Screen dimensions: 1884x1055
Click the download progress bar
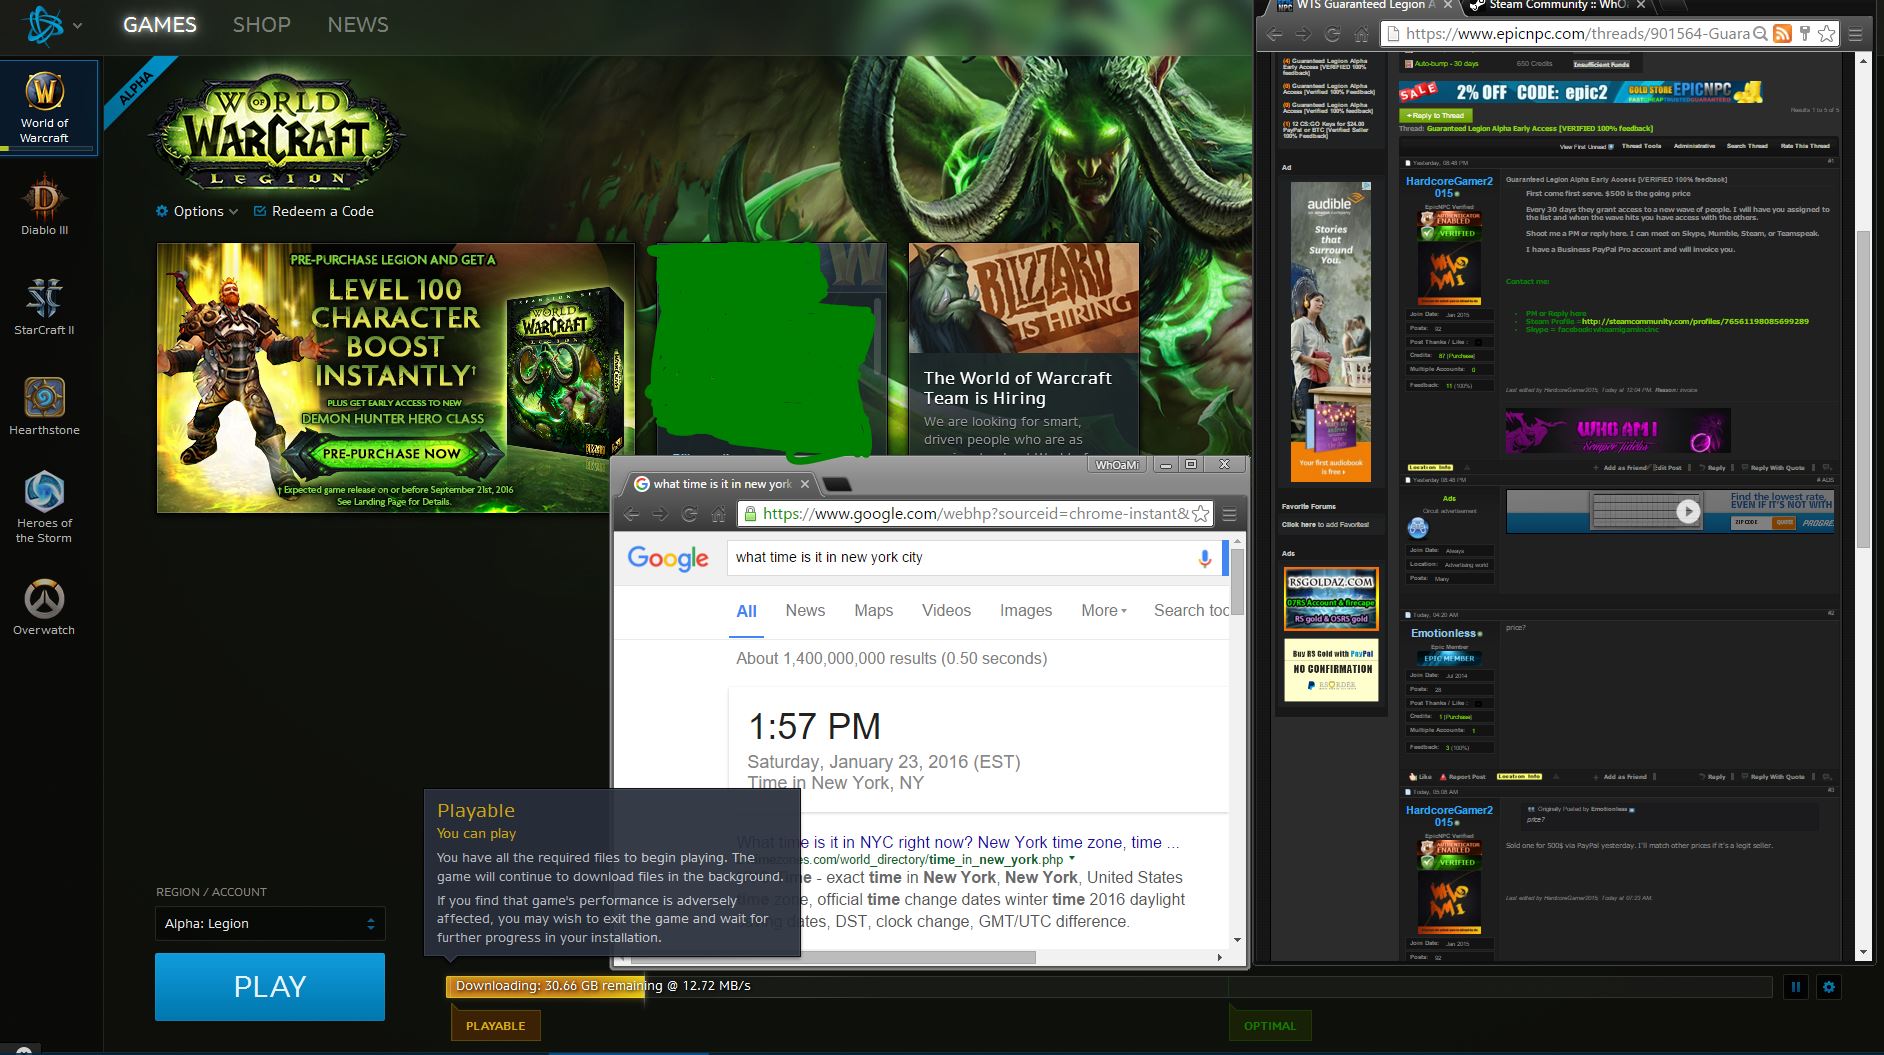coord(1108,986)
